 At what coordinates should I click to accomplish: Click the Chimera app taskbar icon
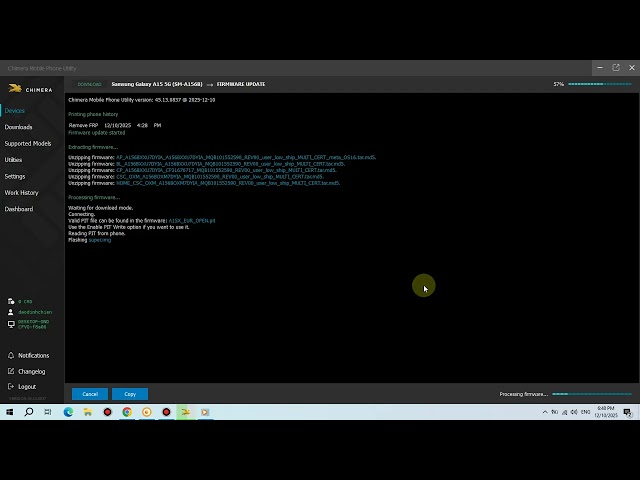coord(186,412)
